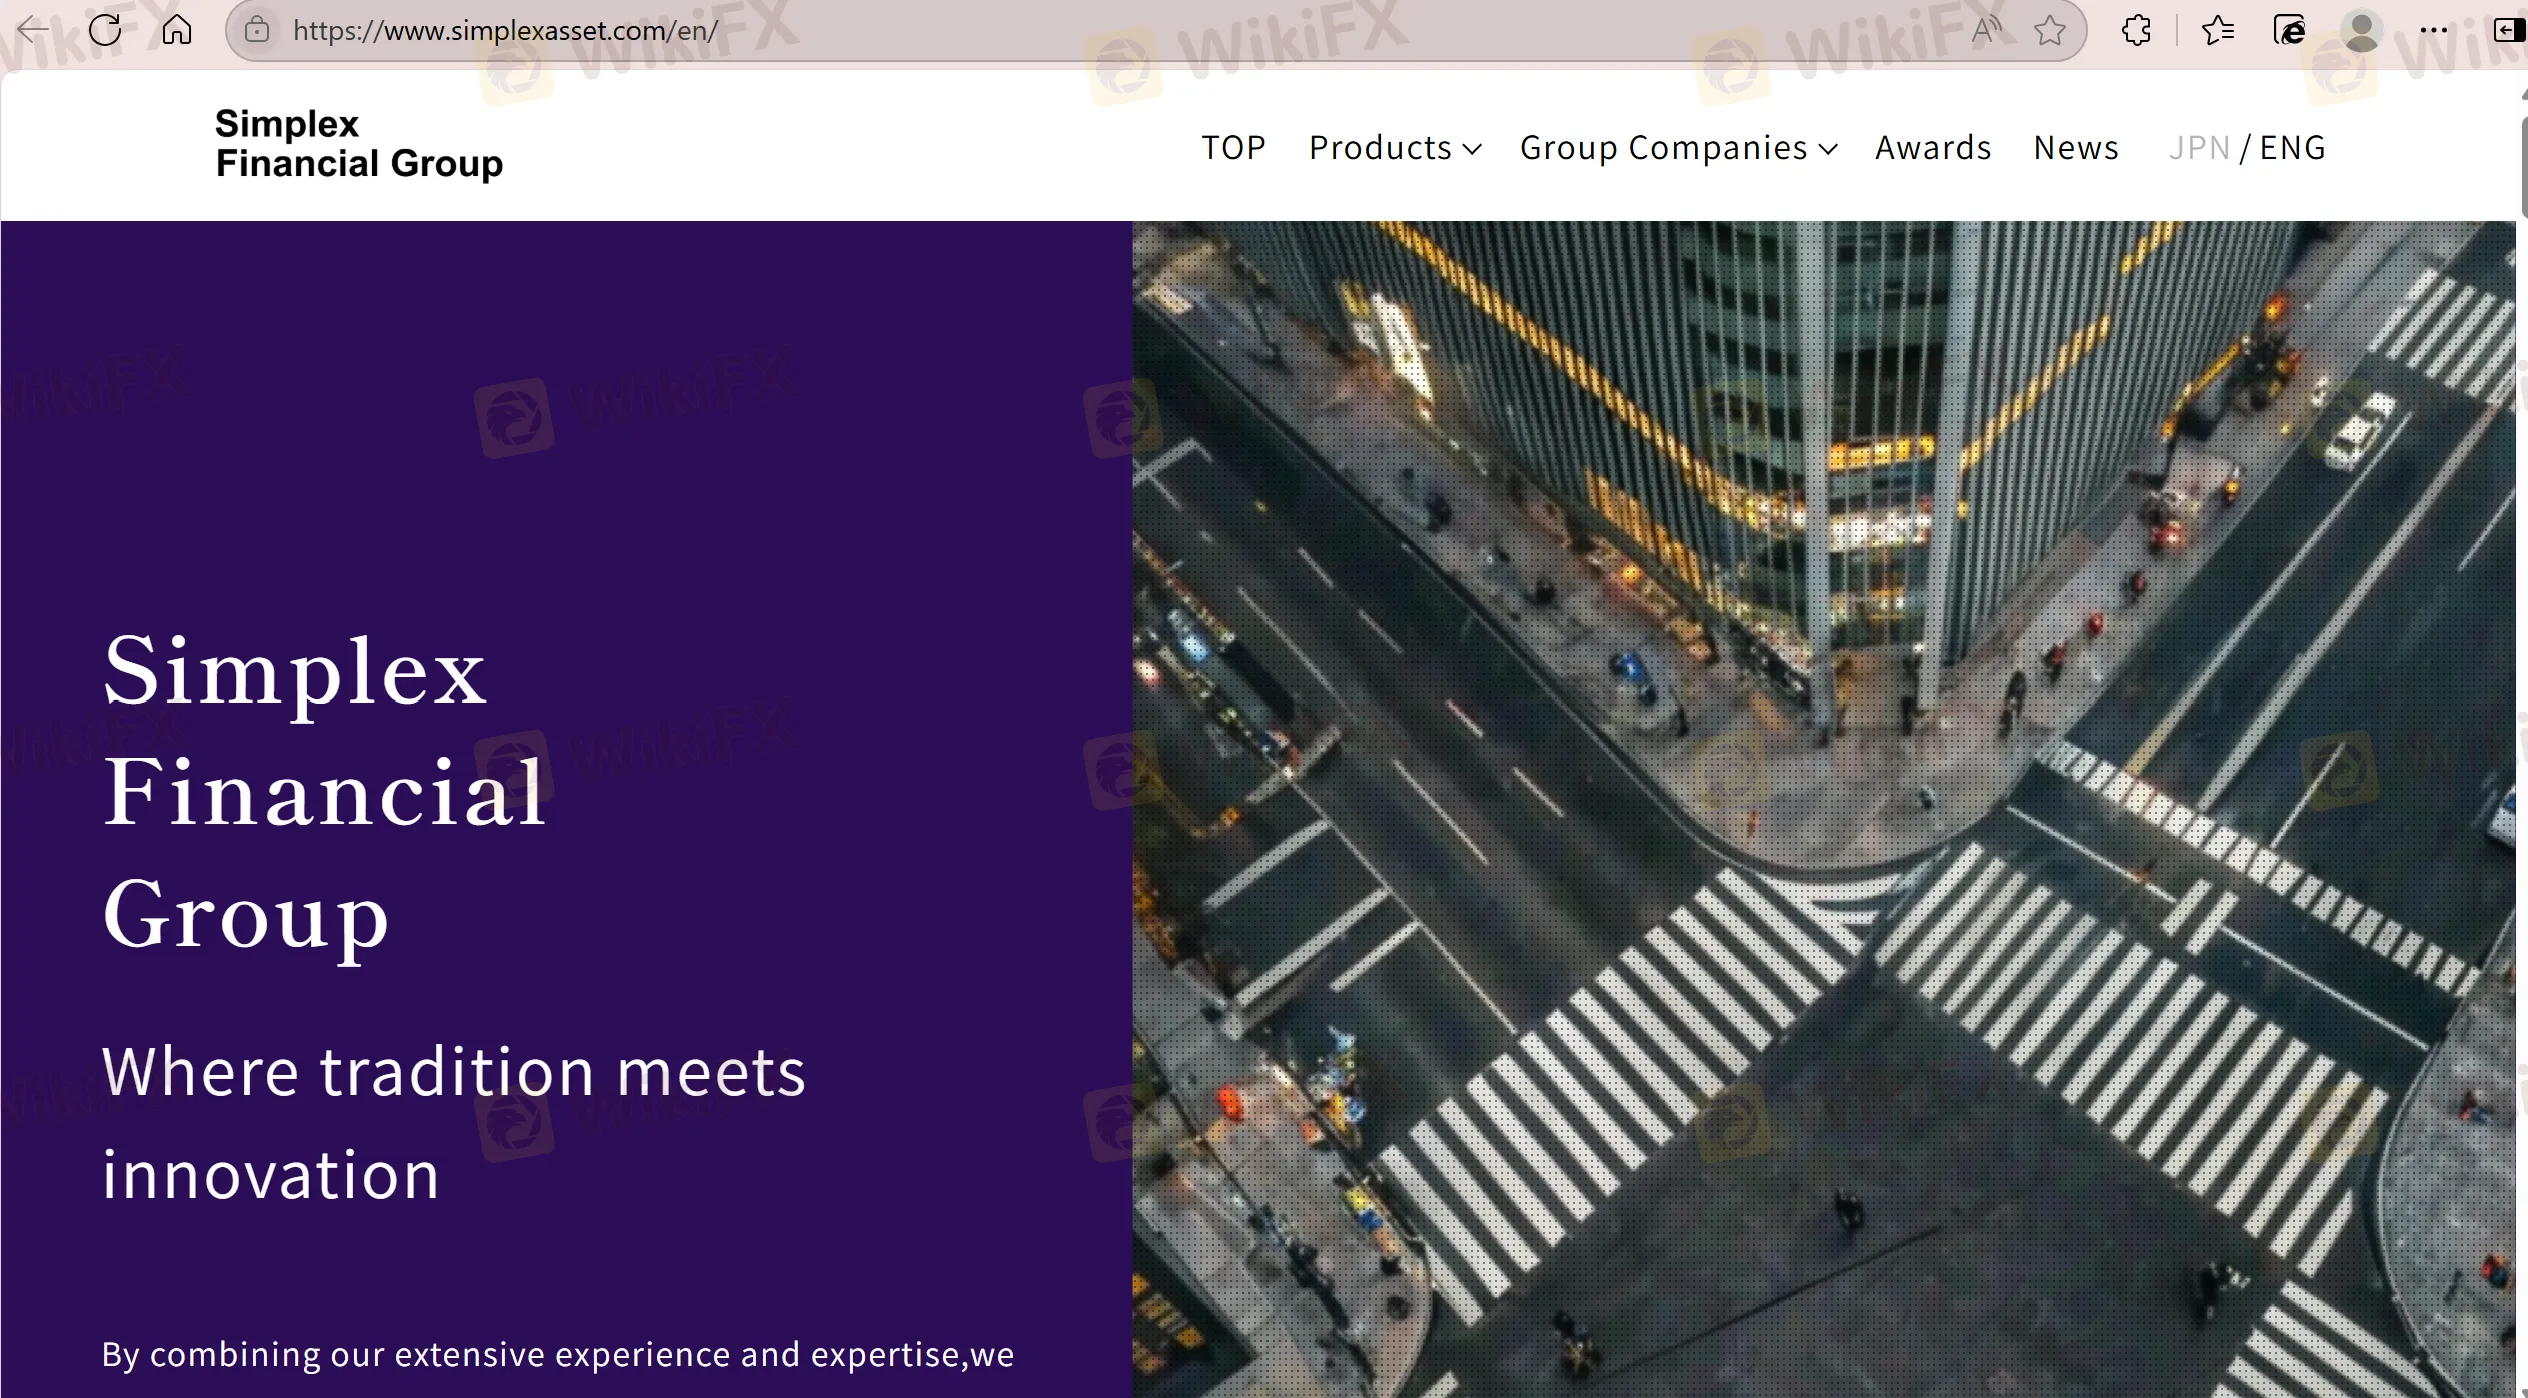
Task: Open the Group Companies menu
Action: [x=1679, y=148]
